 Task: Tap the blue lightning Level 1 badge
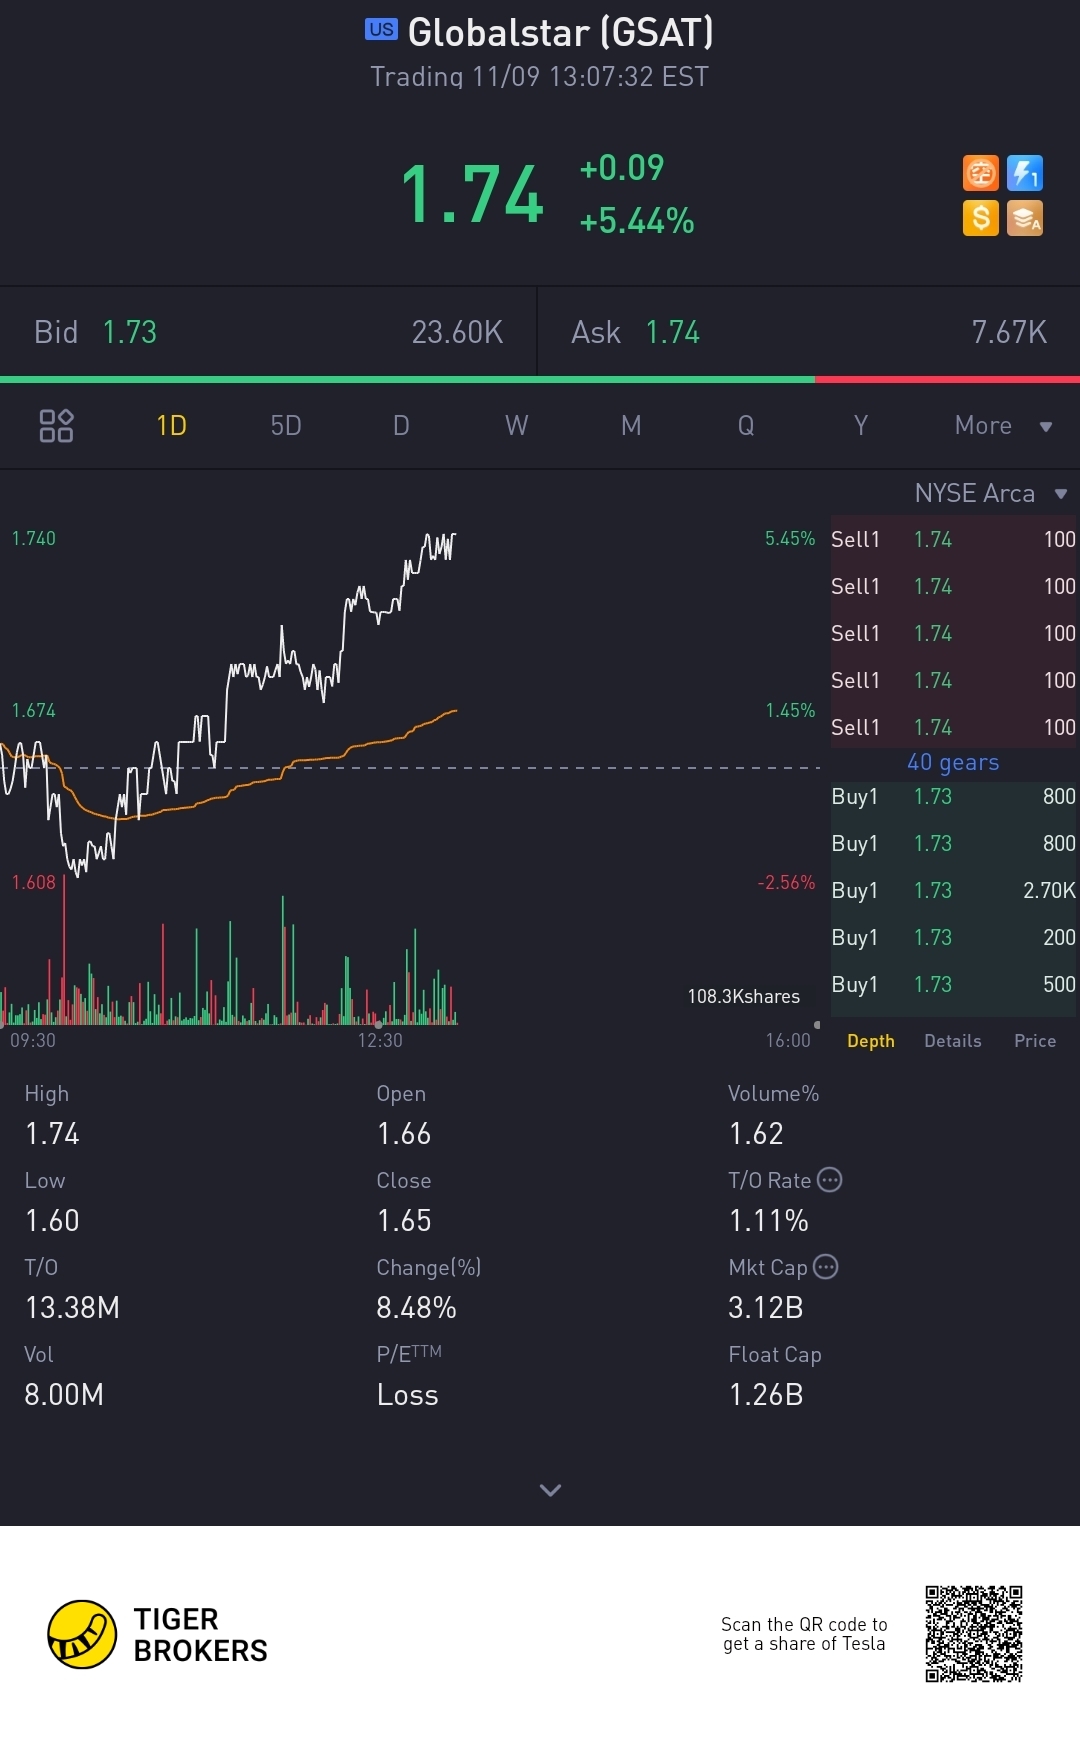[x=1025, y=173]
